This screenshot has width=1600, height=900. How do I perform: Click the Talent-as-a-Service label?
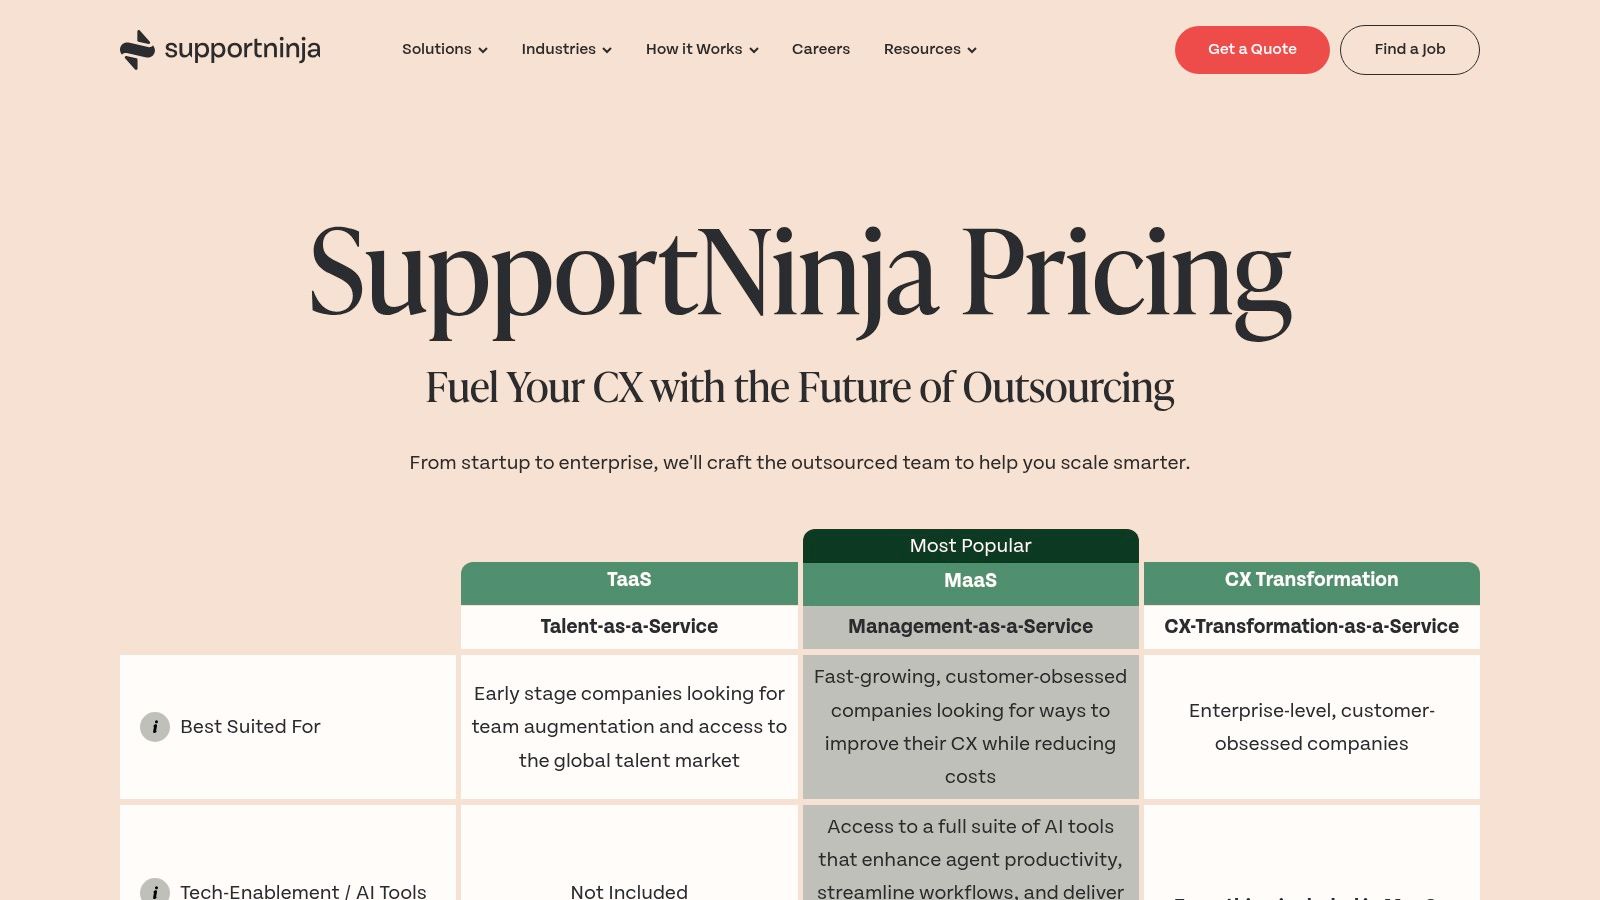point(628,627)
